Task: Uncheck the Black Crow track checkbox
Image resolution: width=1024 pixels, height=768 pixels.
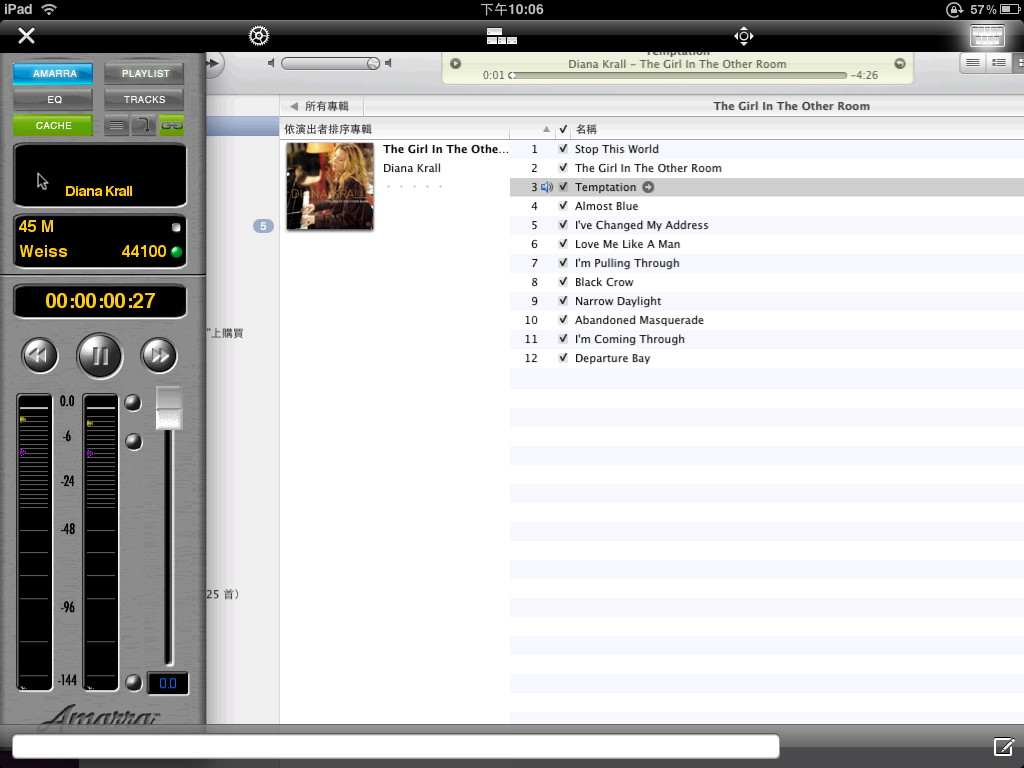Action: pyautogui.click(x=563, y=281)
